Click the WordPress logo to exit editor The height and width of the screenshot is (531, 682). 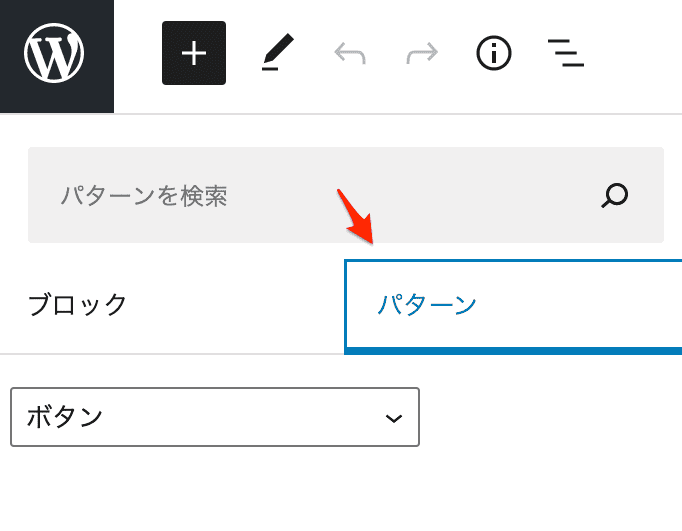(x=54, y=54)
